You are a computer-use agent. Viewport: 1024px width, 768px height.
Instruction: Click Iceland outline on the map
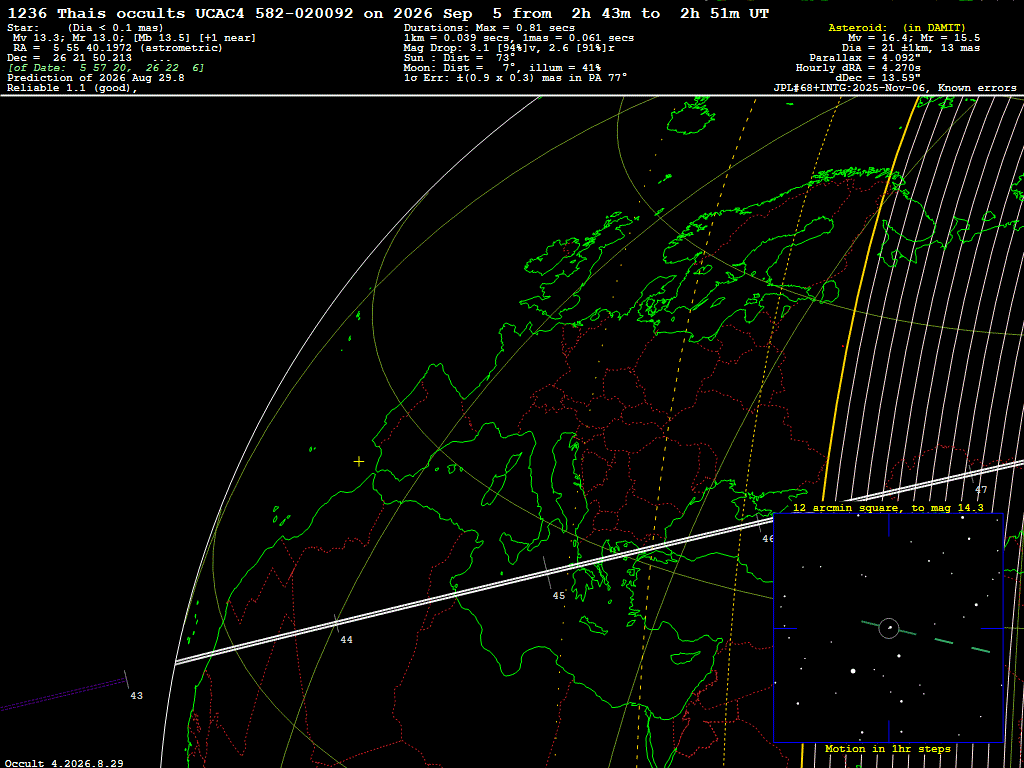pyautogui.click(x=691, y=116)
